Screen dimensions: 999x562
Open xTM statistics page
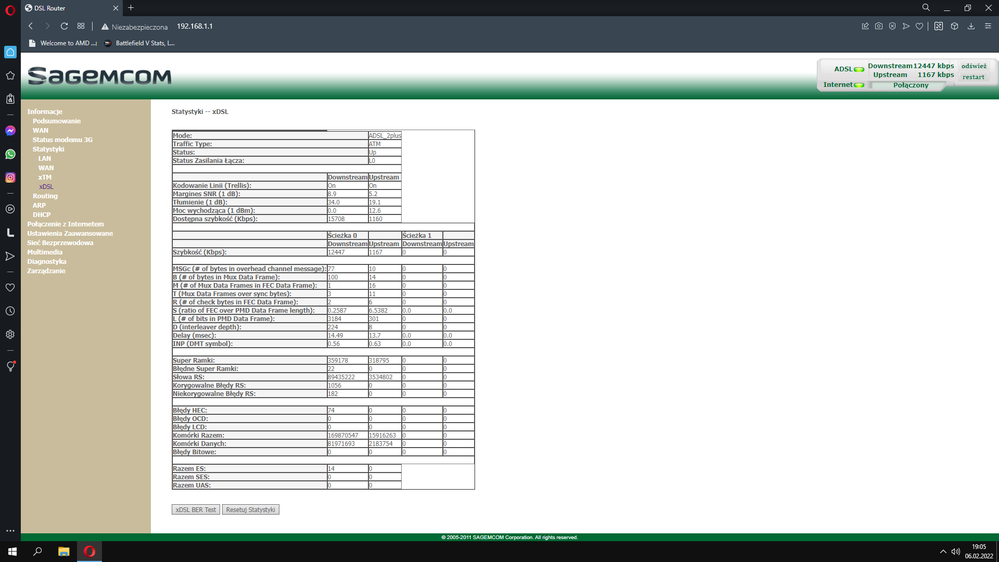[x=45, y=177]
